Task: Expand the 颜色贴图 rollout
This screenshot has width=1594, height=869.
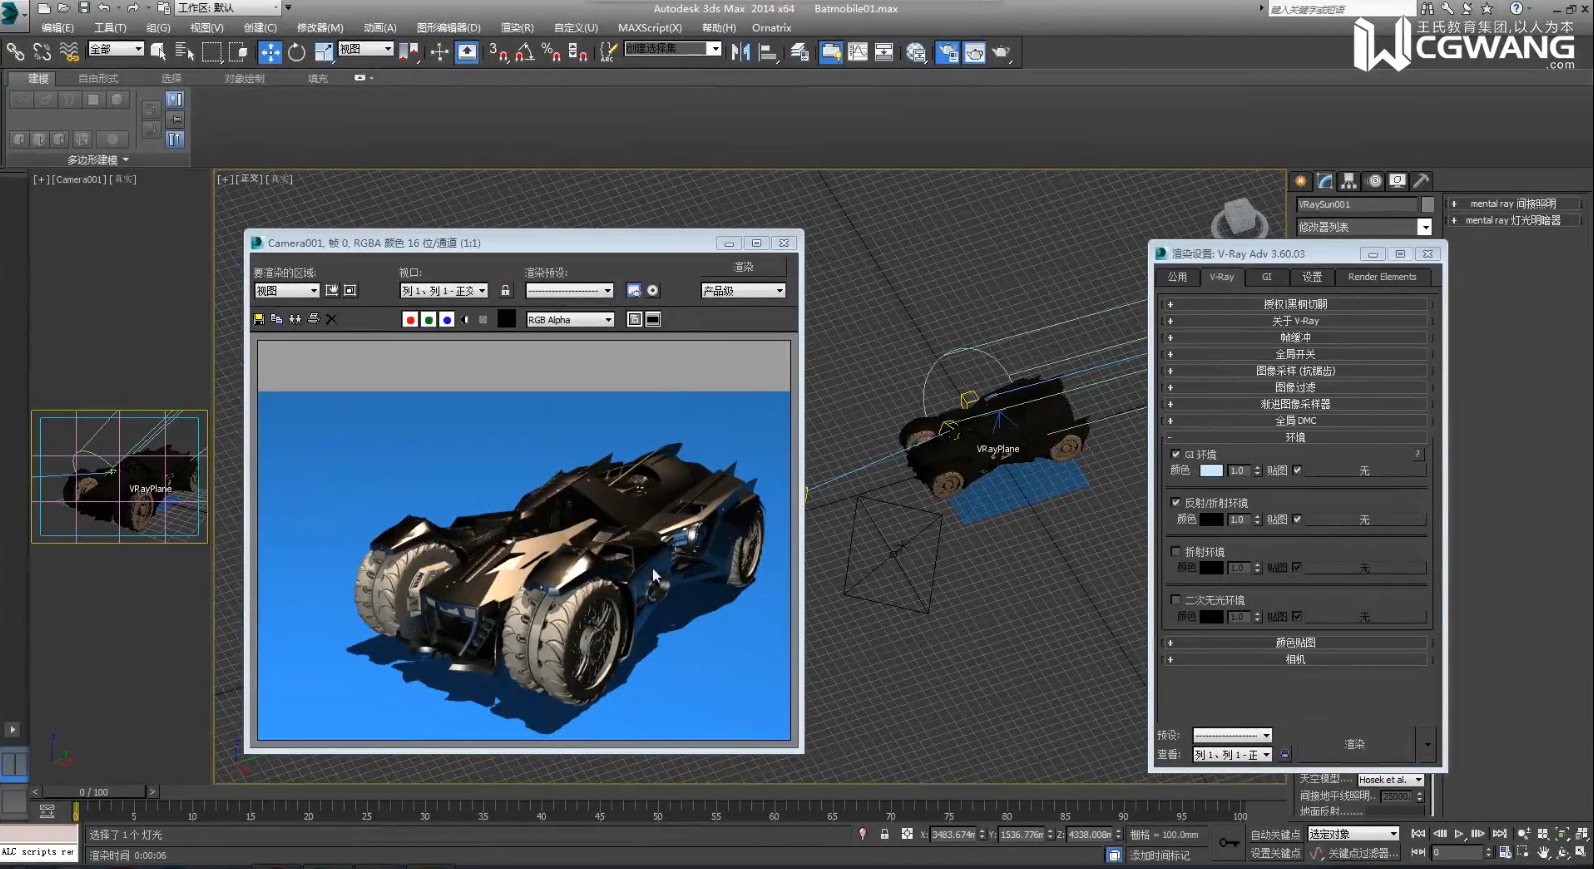Action: click(x=1295, y=642)
